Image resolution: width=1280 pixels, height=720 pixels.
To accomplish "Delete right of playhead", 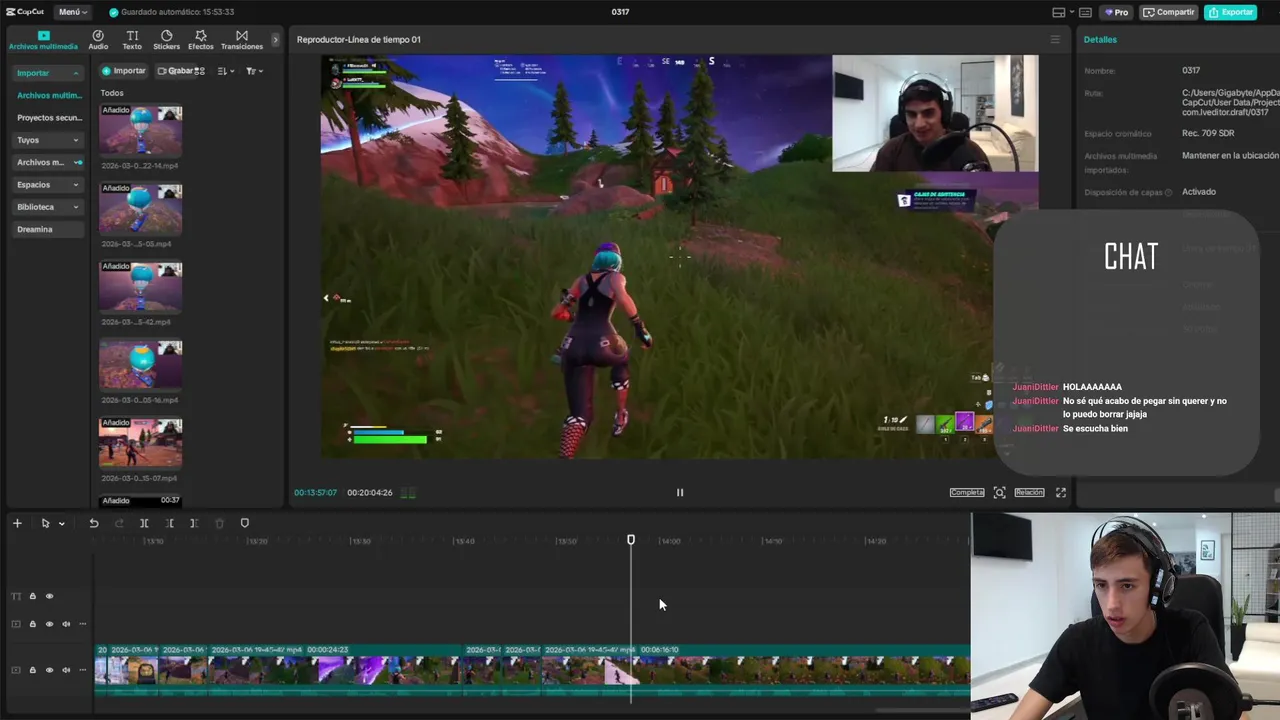I will [194, 523].
